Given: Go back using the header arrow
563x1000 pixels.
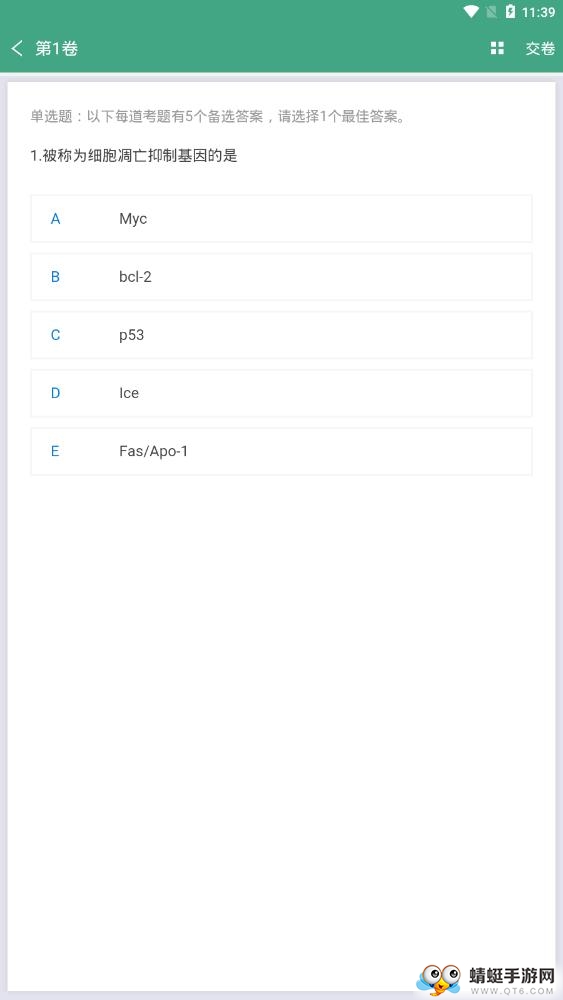Looking at the screenshot, I should pyautogui.click(x=17, y=48).
